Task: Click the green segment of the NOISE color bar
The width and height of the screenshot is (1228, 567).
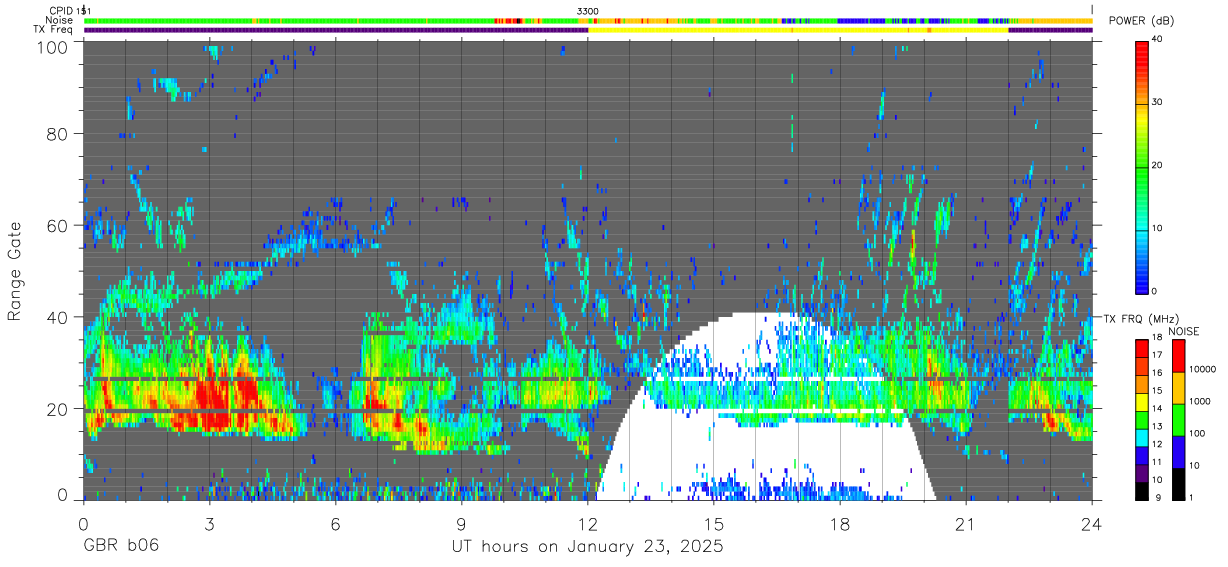Action: pos(1178,419)
